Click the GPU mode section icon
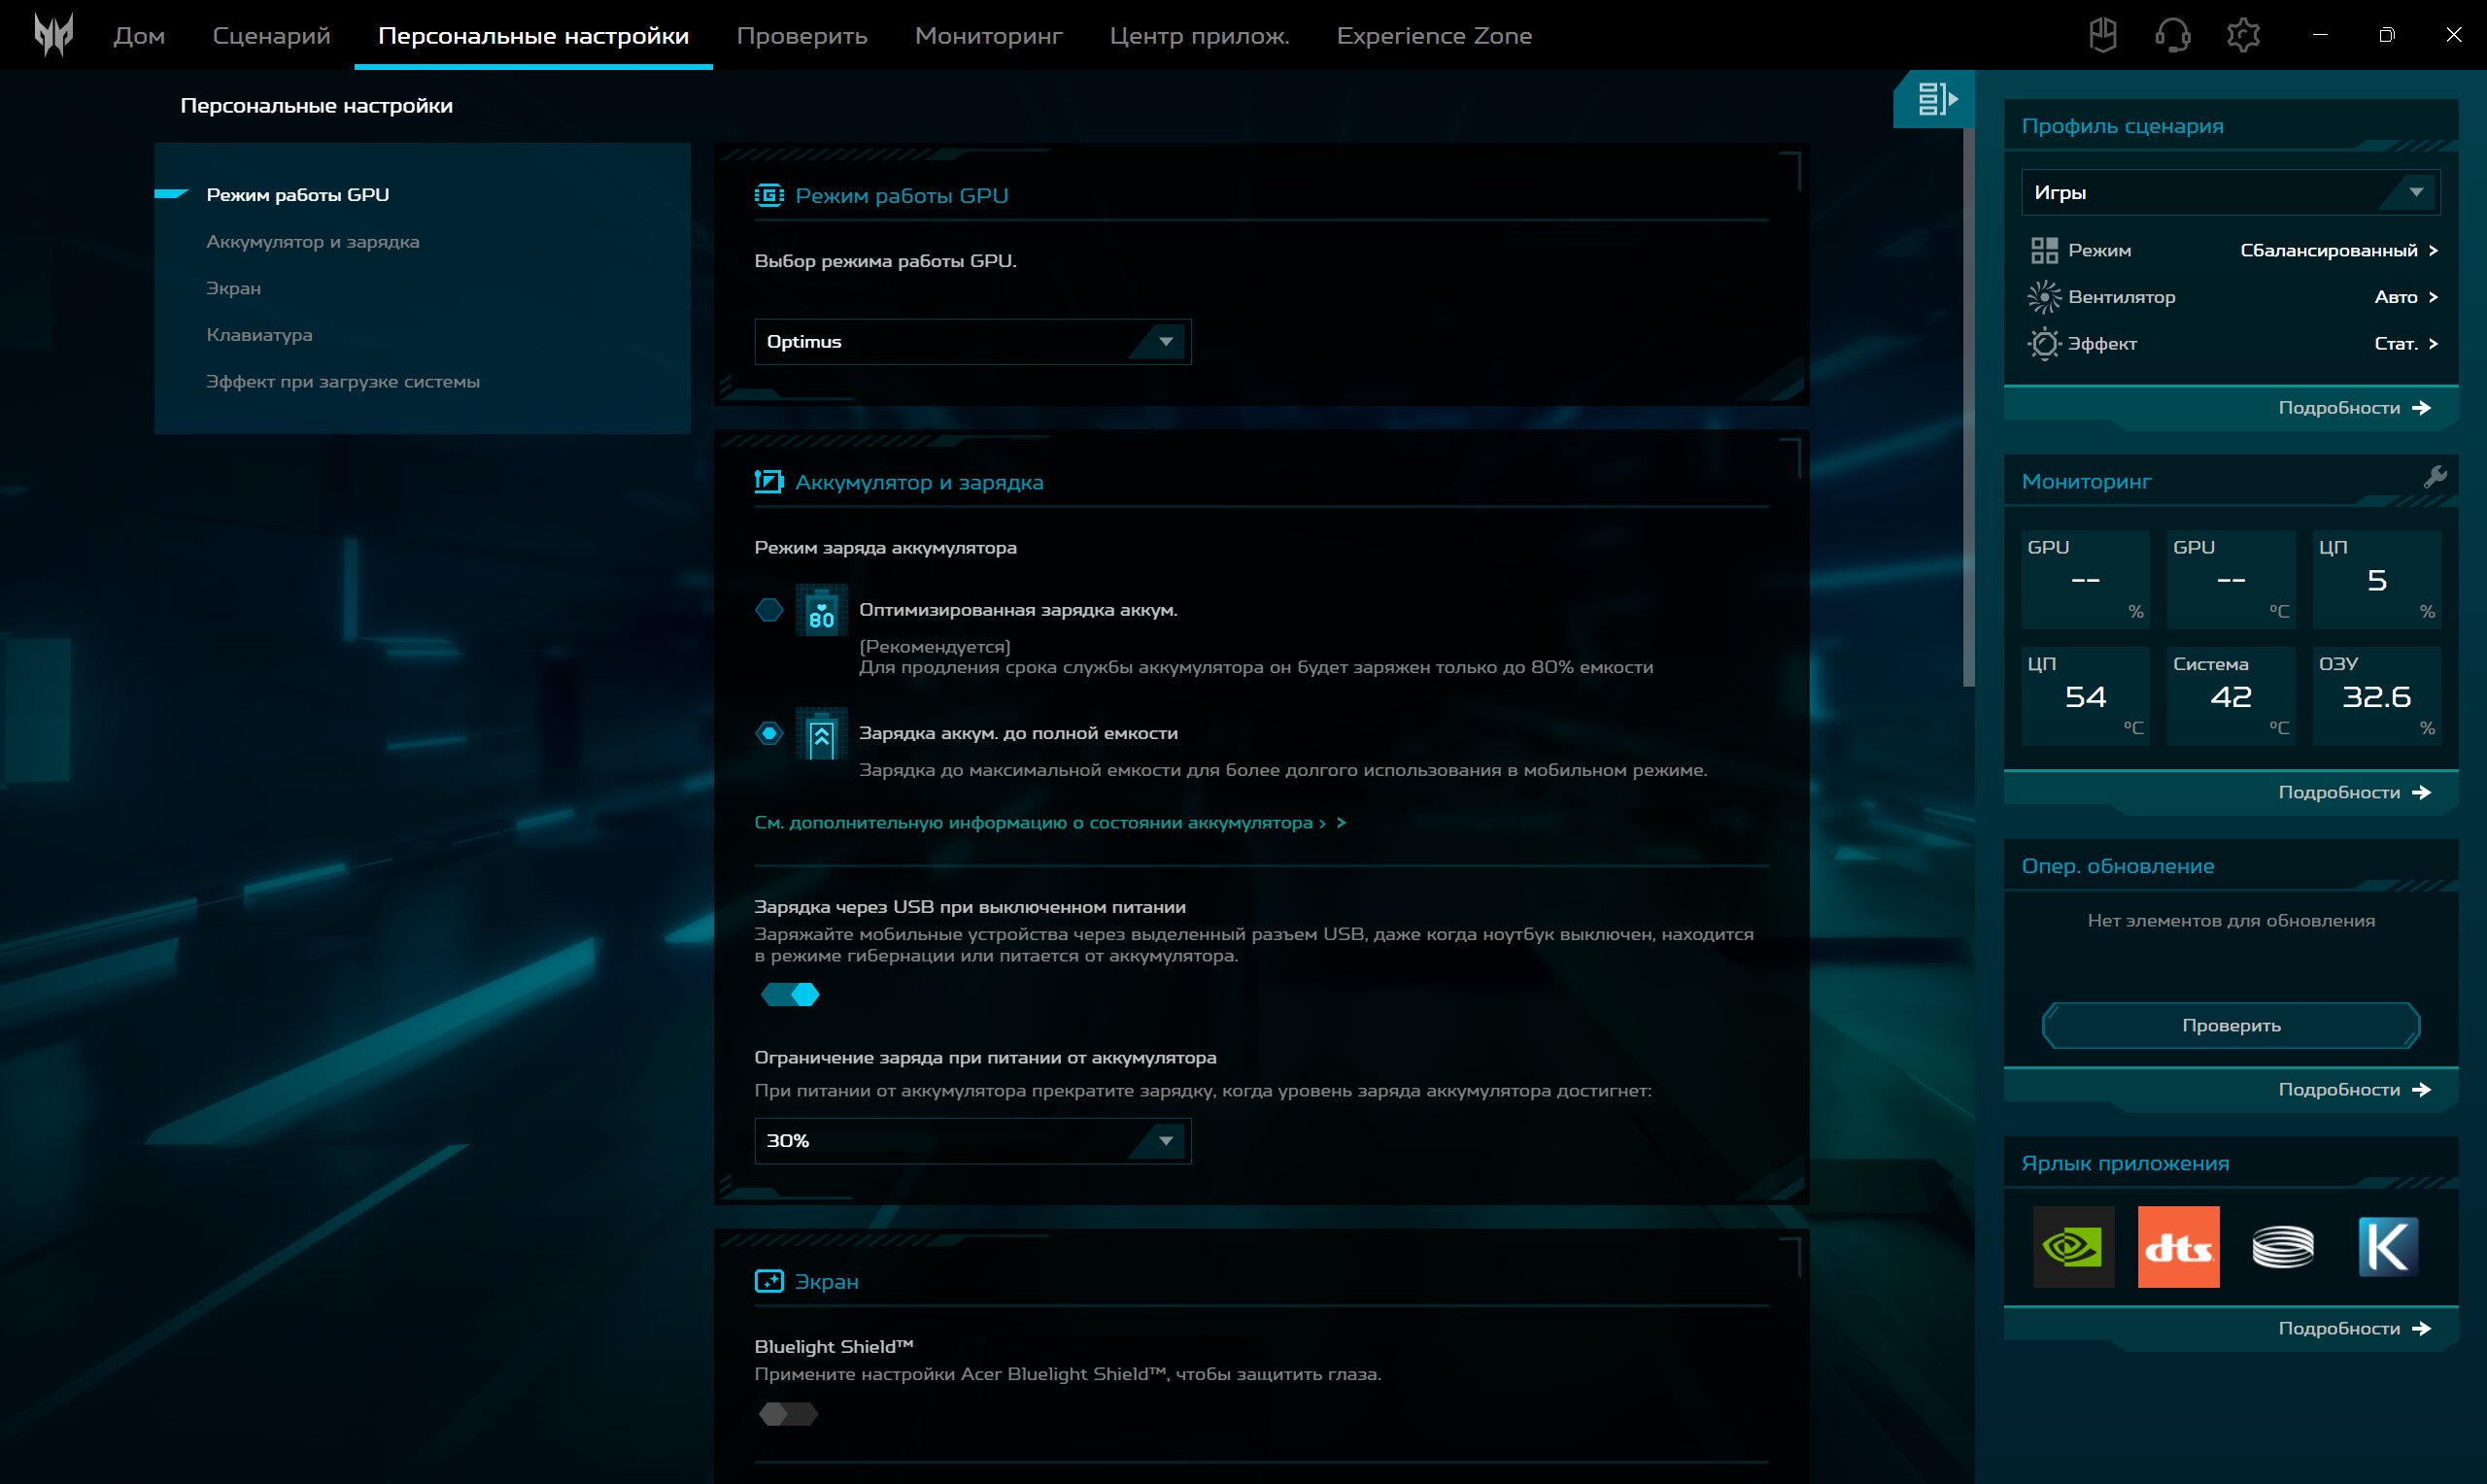This screenshot has height=1484, width=2487. [769, 195]
